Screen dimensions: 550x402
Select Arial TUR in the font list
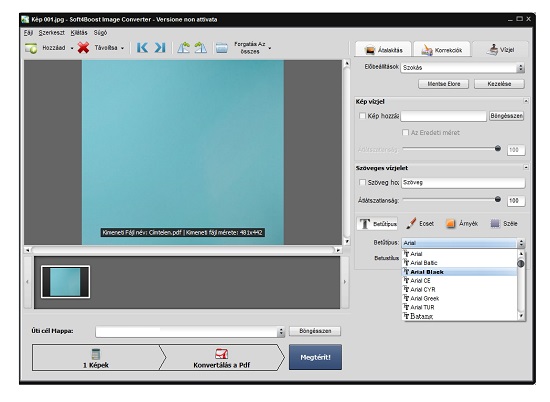tap(460, 307)
